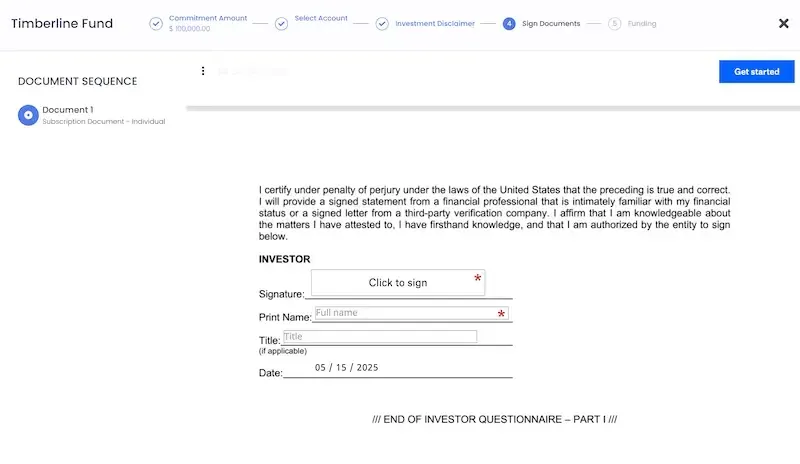Click the 'Click to sign' signature box
Screen dimensions: 800x464
(x=398, y=282)
